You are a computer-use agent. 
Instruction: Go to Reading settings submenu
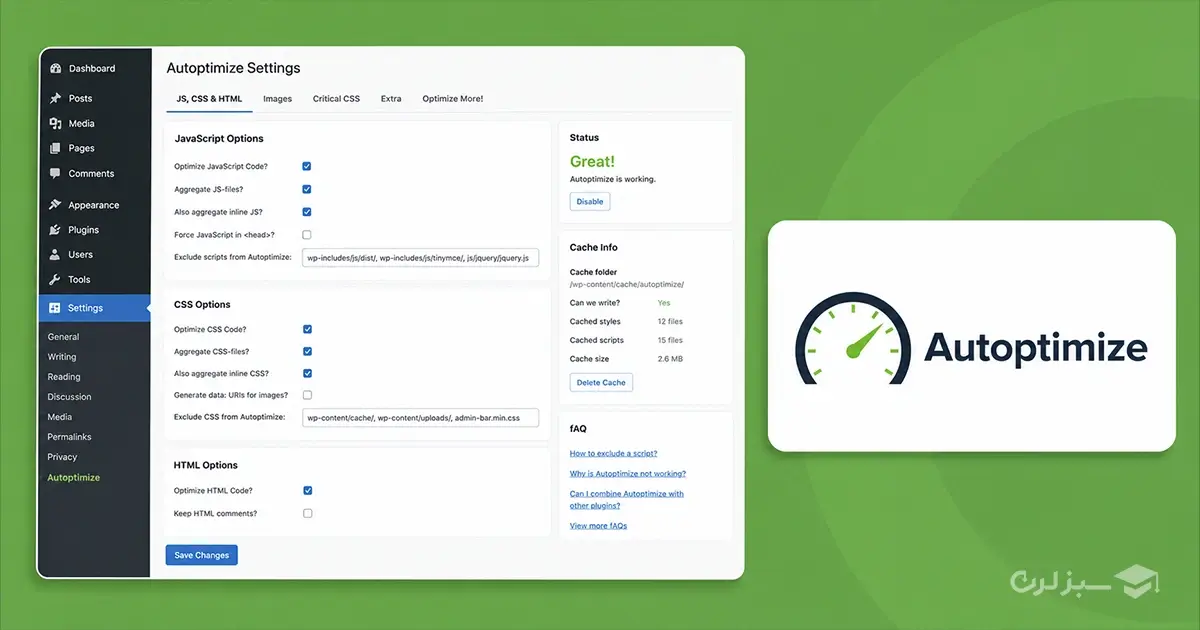click(64, 377)
